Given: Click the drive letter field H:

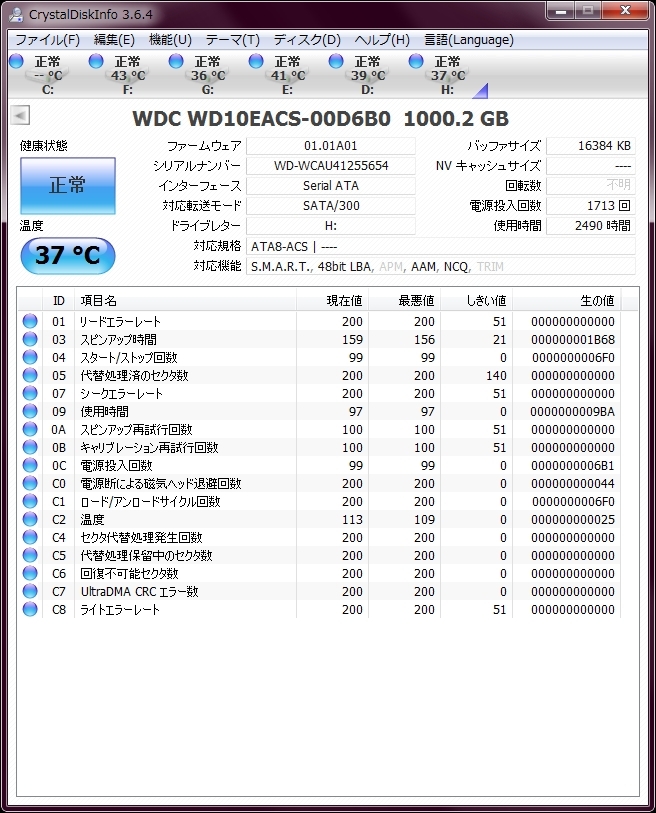Looking at the screenshot, I should [x=331, y=226].
